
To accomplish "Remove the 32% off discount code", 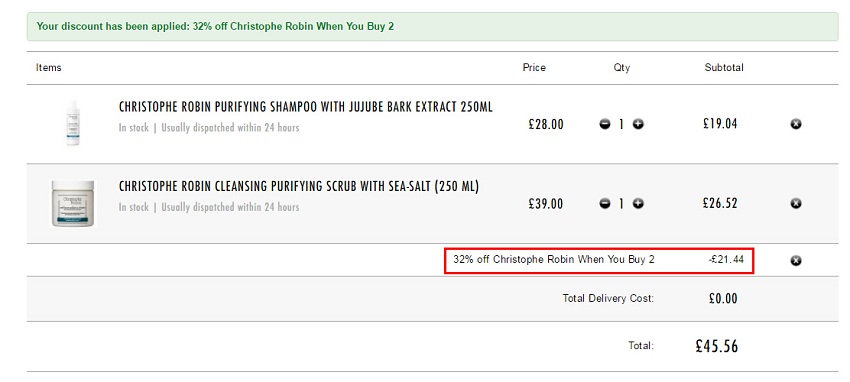I will tap(795, 261).
